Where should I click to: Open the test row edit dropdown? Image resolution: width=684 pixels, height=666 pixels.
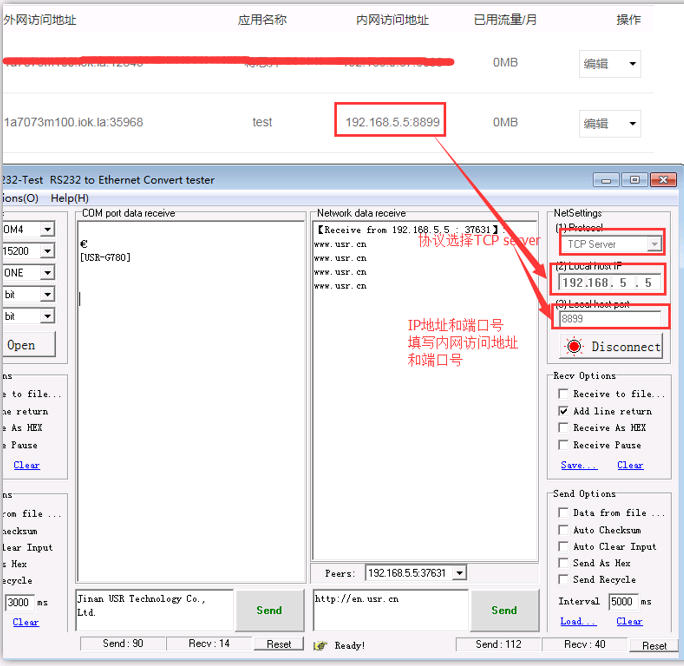632,123
